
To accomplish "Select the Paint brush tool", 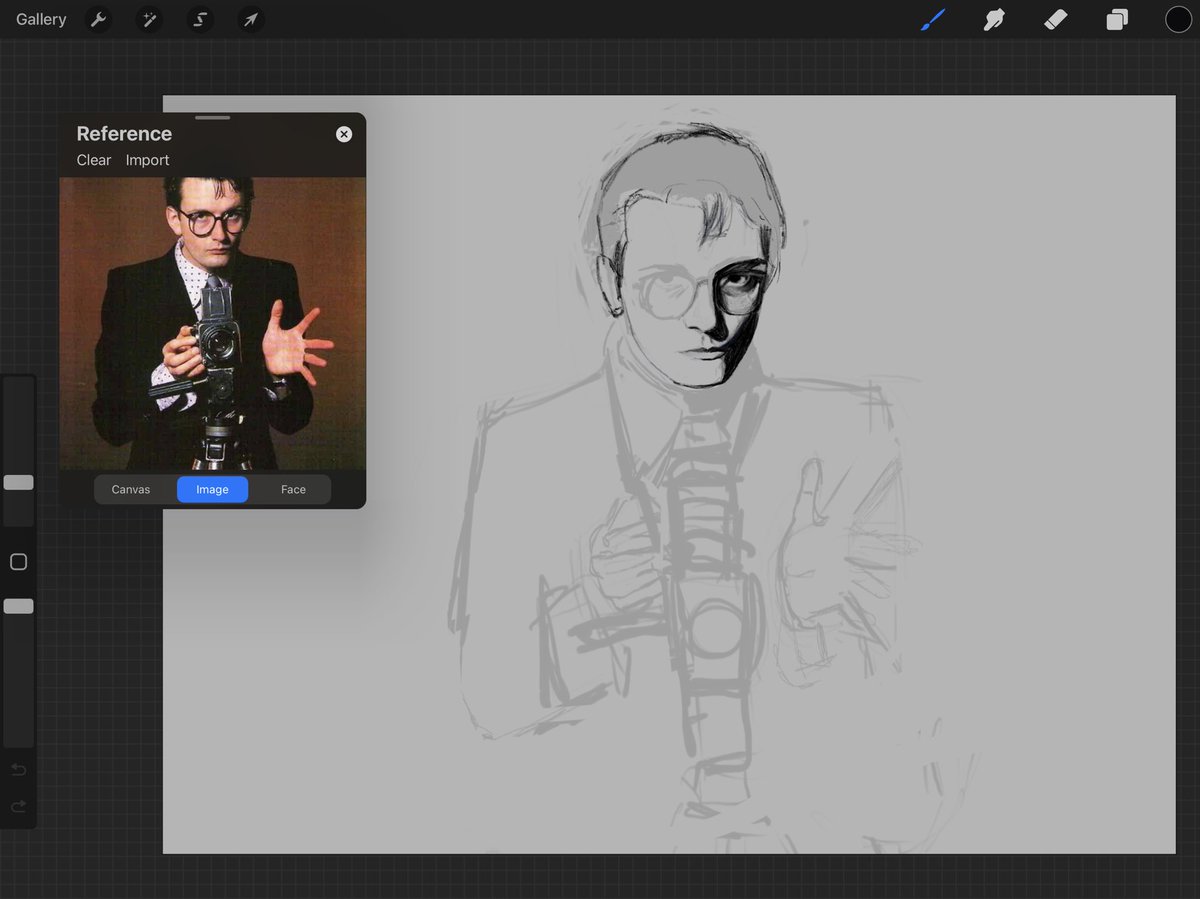I will [932, 19].
